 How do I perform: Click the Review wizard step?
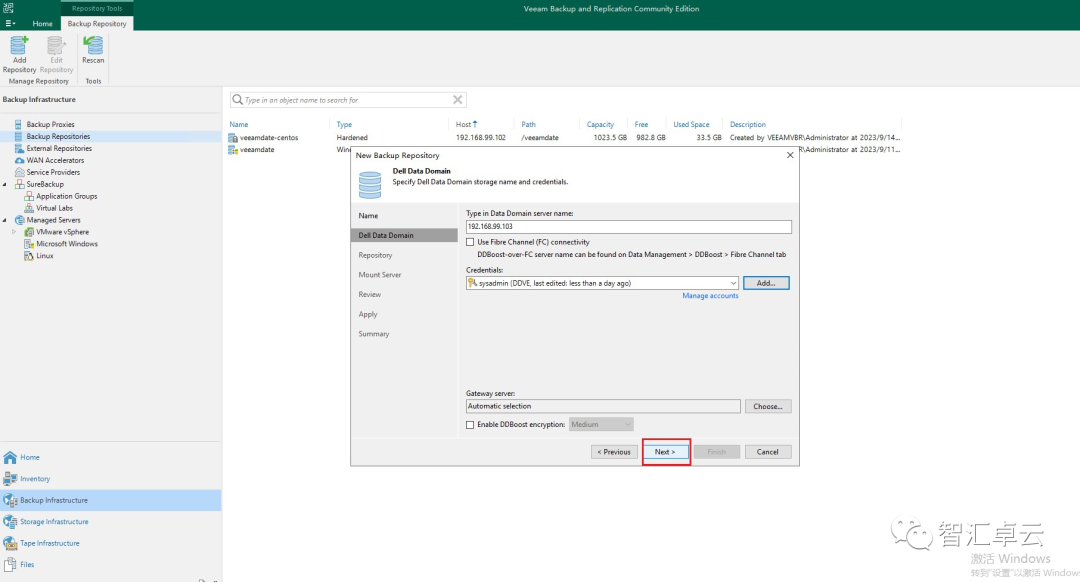pos(369,294)
